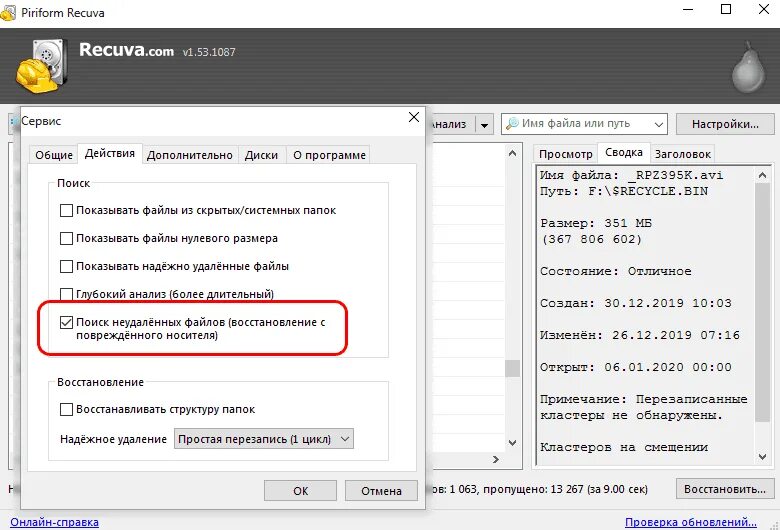Minimize the Piriform Recuva window

tap(688, 10)
